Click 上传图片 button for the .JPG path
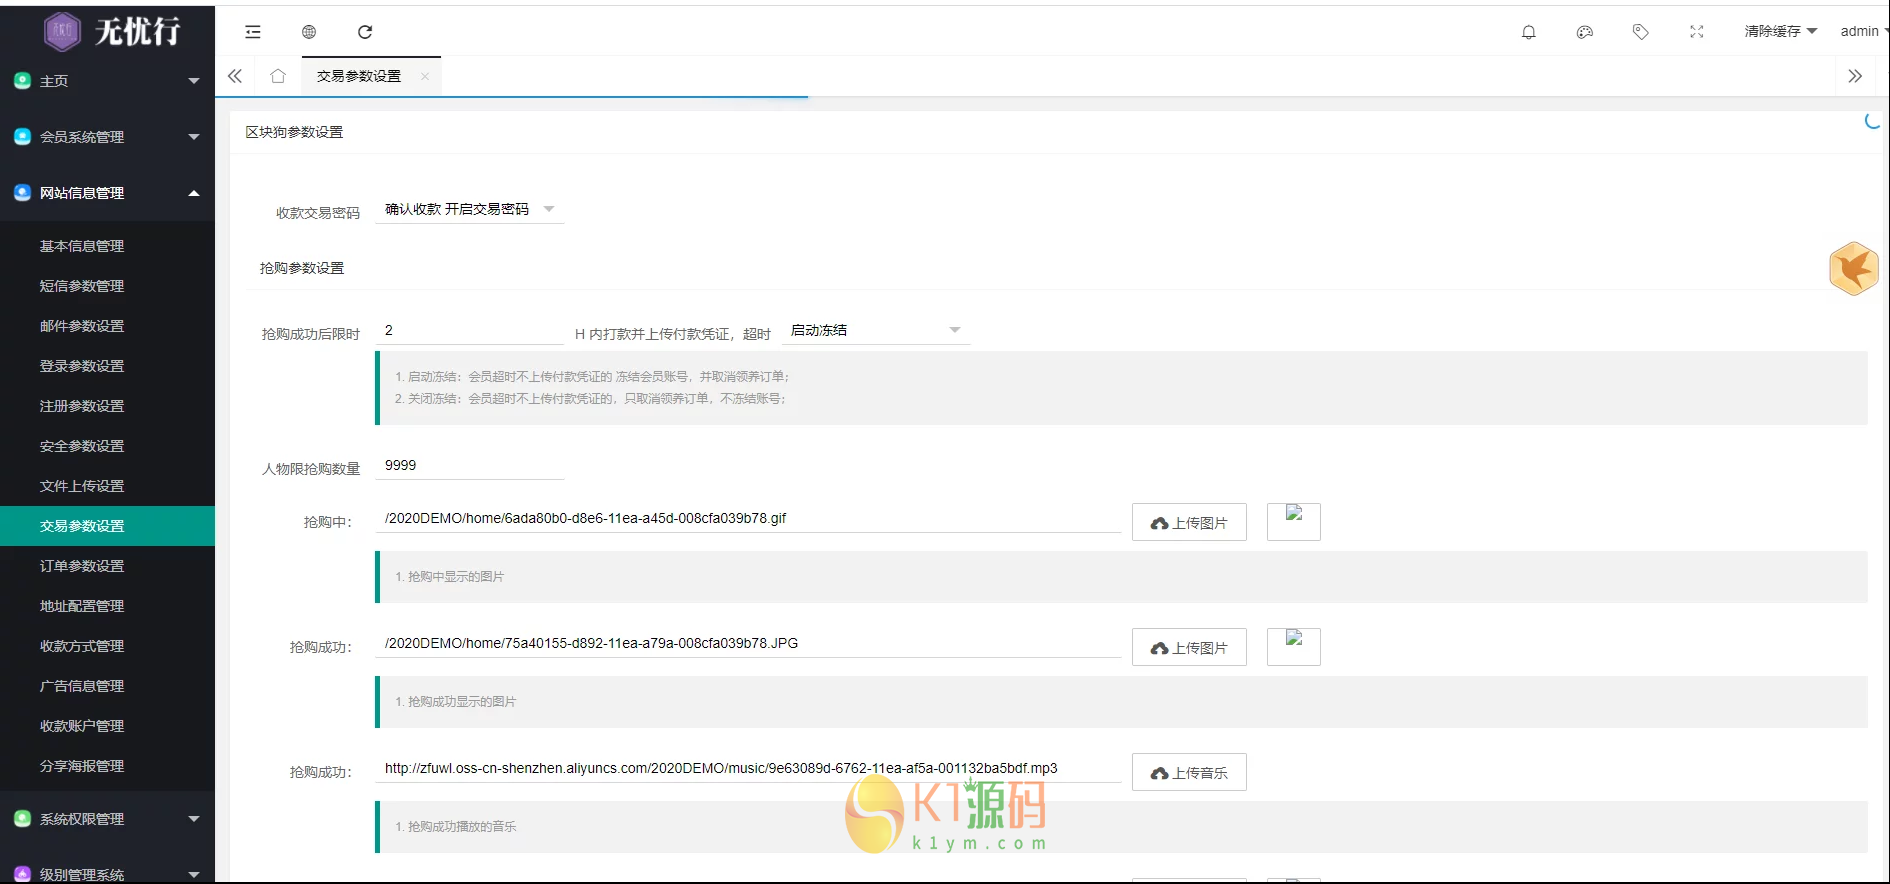Viewport: 1890px width, 884px height. 1189,647
